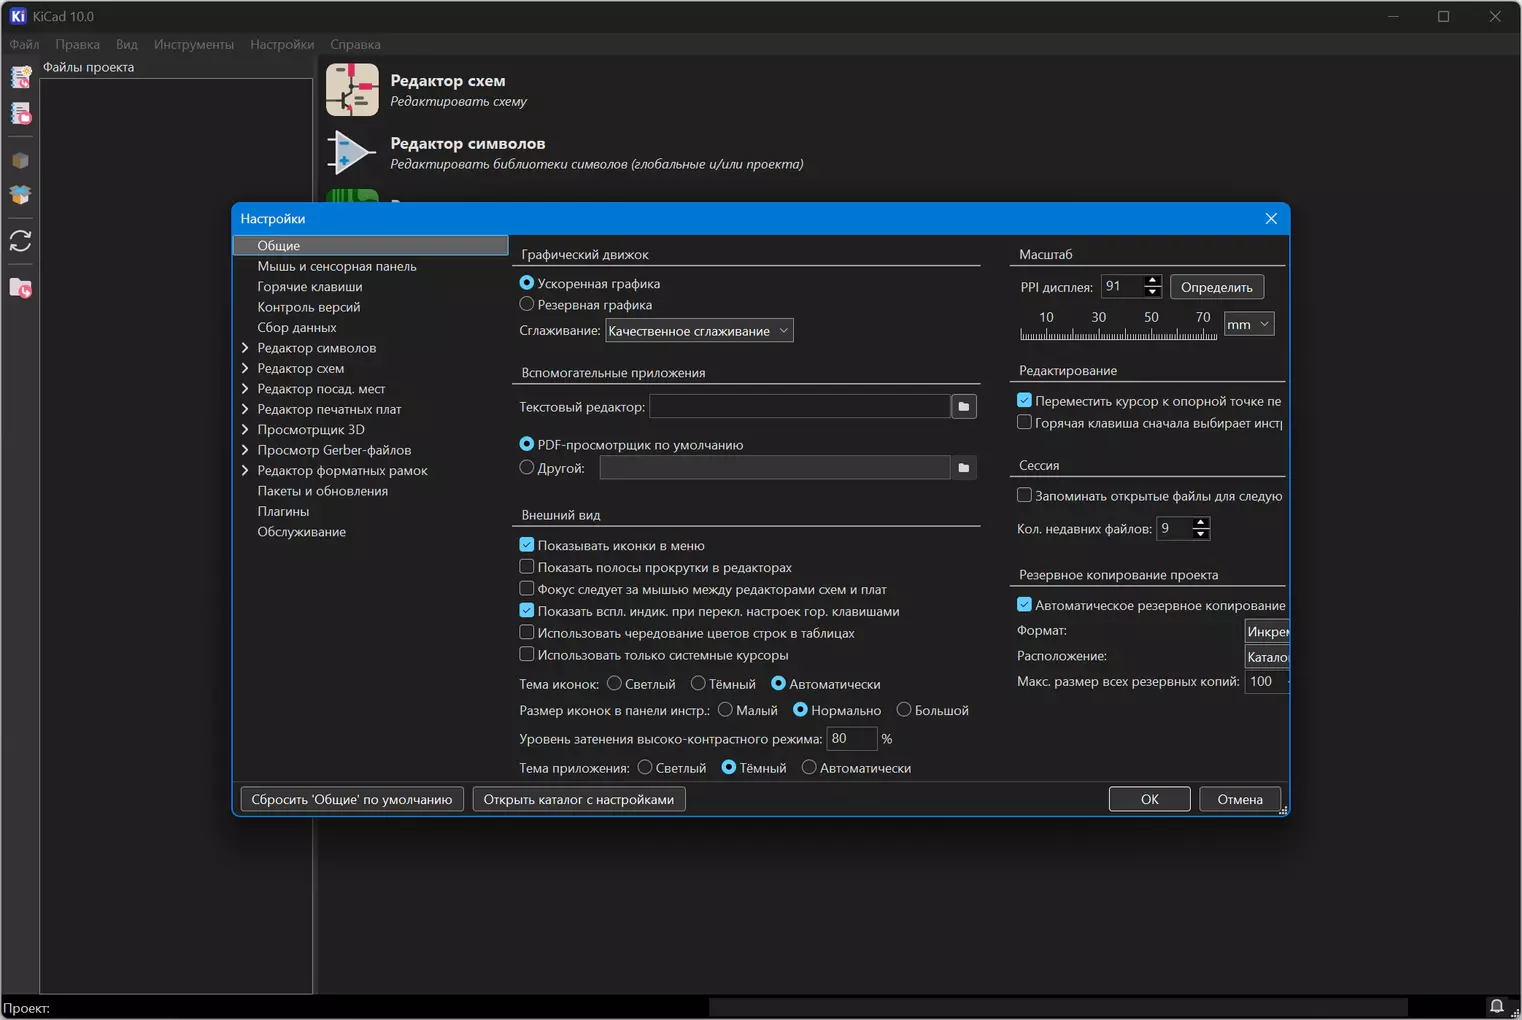Click the refresh arrows icon in the sidebar
This screenshot has height=1020, width=1522.
coord(20,241)
